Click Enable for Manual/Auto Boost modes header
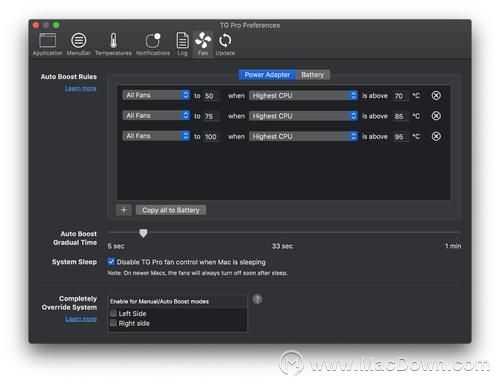The image size is (500, 381). (x=159, y=301)
